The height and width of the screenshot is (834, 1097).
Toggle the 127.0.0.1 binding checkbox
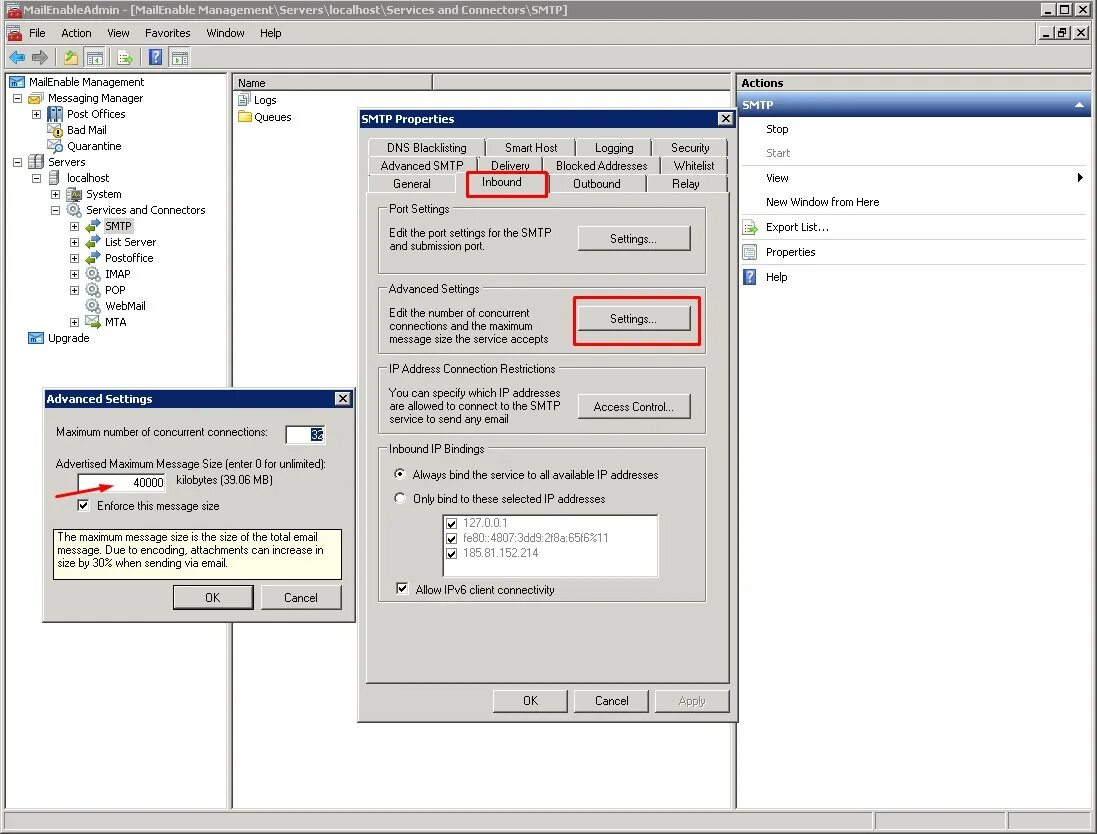click(451, 523)
